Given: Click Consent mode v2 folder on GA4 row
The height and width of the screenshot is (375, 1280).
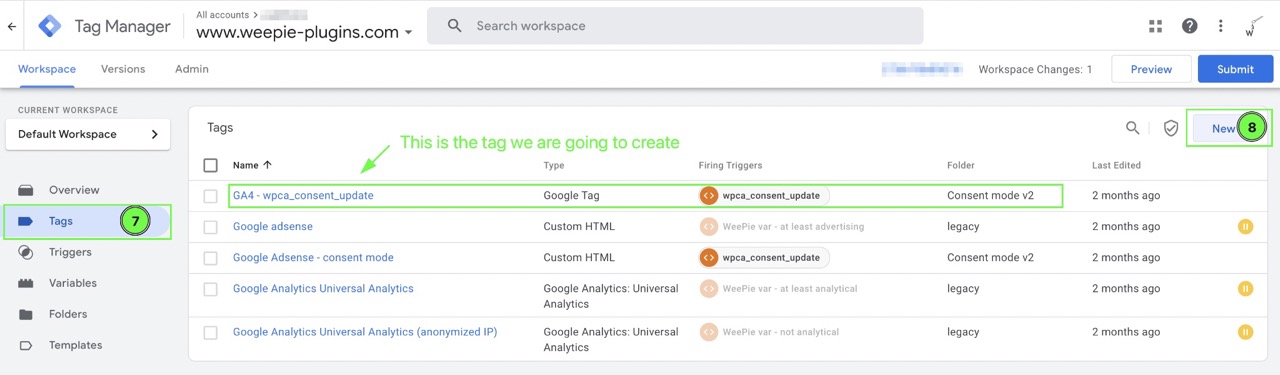Looking at the screenshot, I should coord(990,196).
